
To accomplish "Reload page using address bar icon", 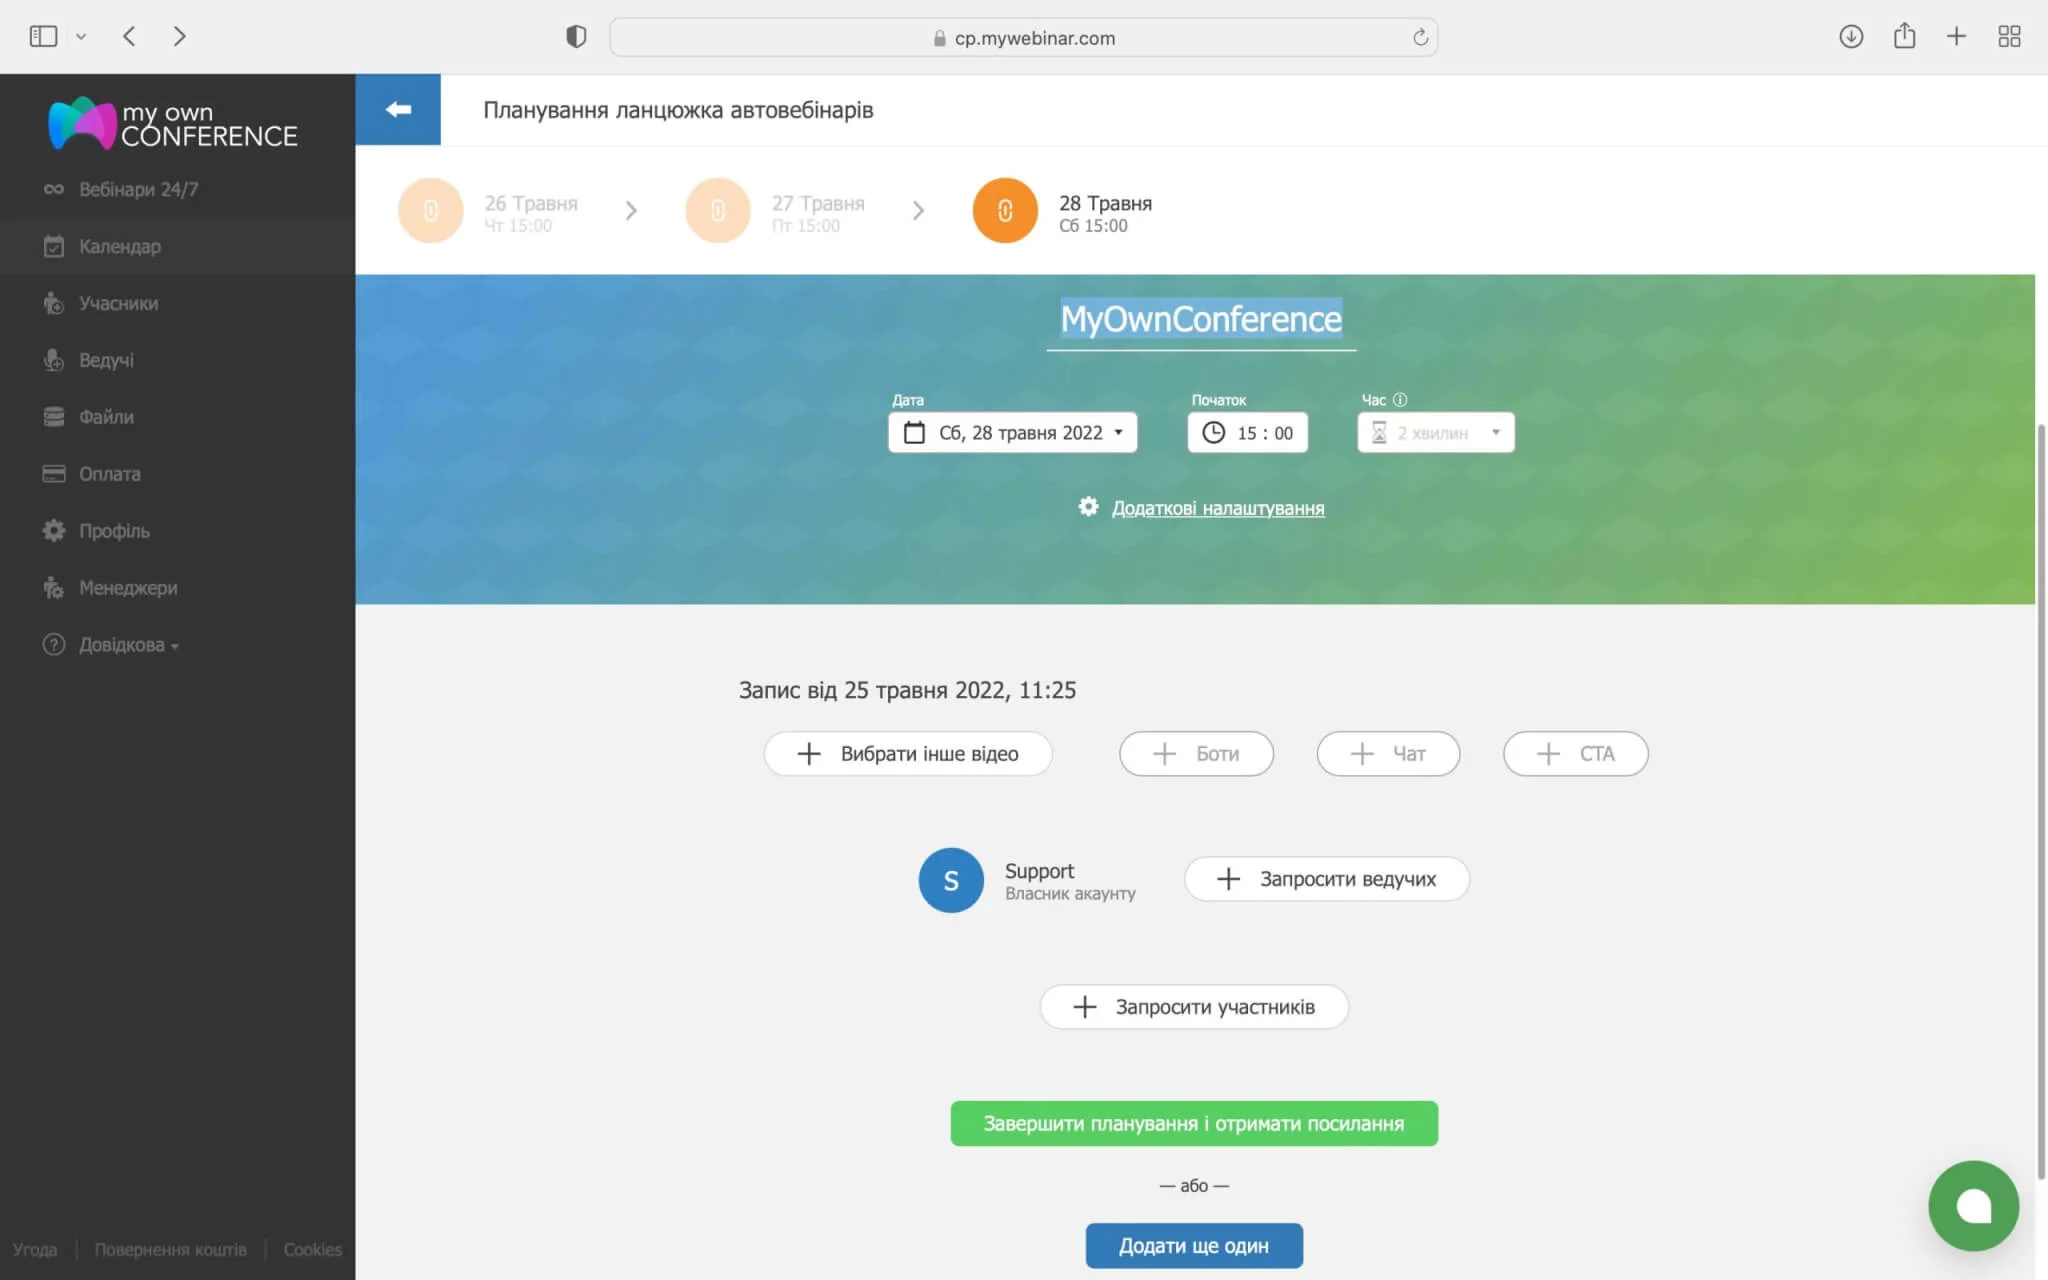I will click(x=1419, y=37).
